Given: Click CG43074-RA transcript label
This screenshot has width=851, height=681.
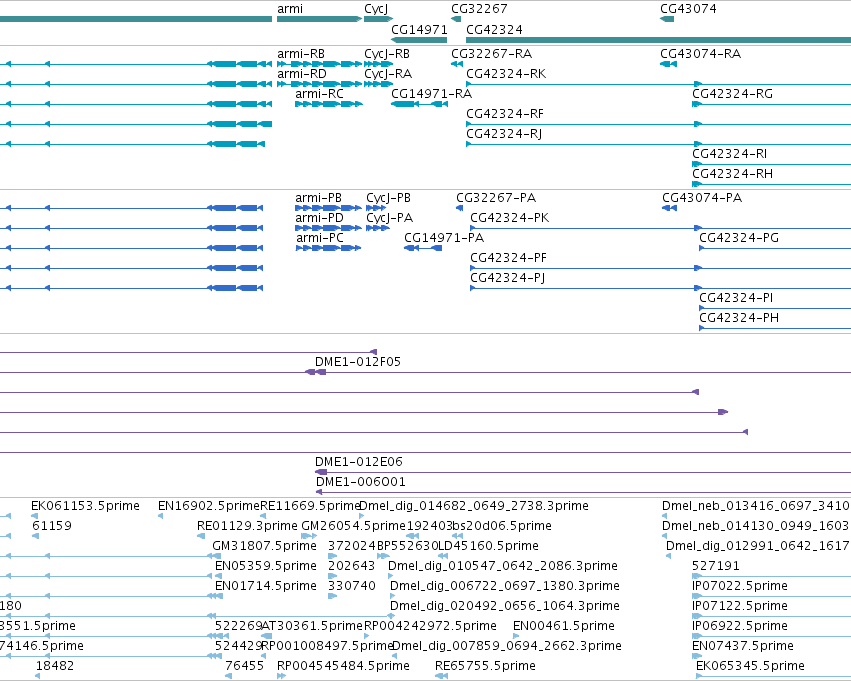Looking at the screenshot, I should pos(700,54).
